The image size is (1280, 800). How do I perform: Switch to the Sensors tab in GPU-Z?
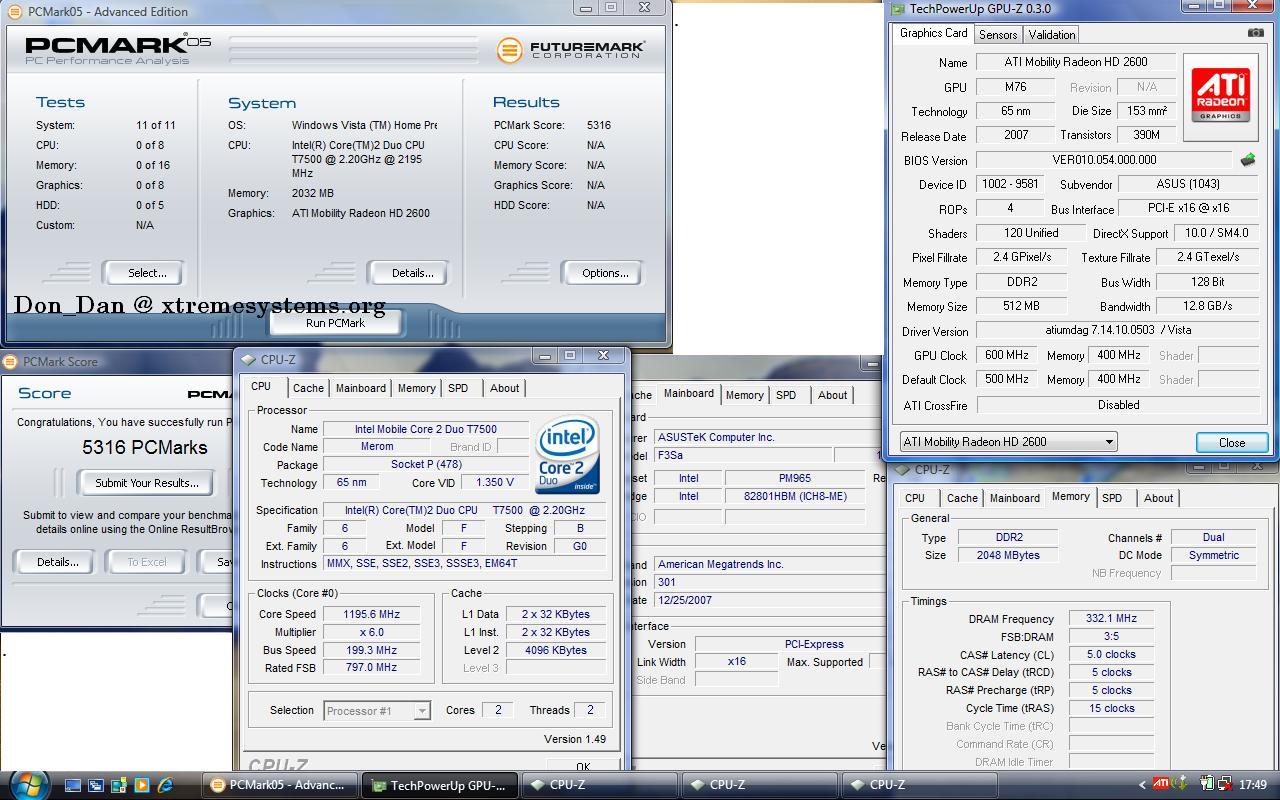(998, 34)
